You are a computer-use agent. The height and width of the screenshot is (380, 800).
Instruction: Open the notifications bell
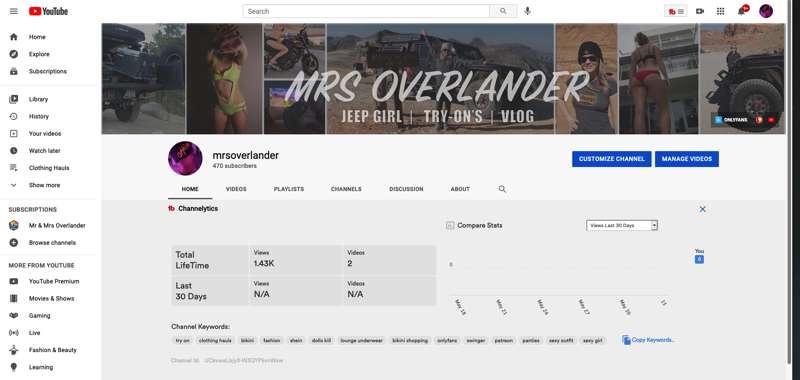coord(742,11)
